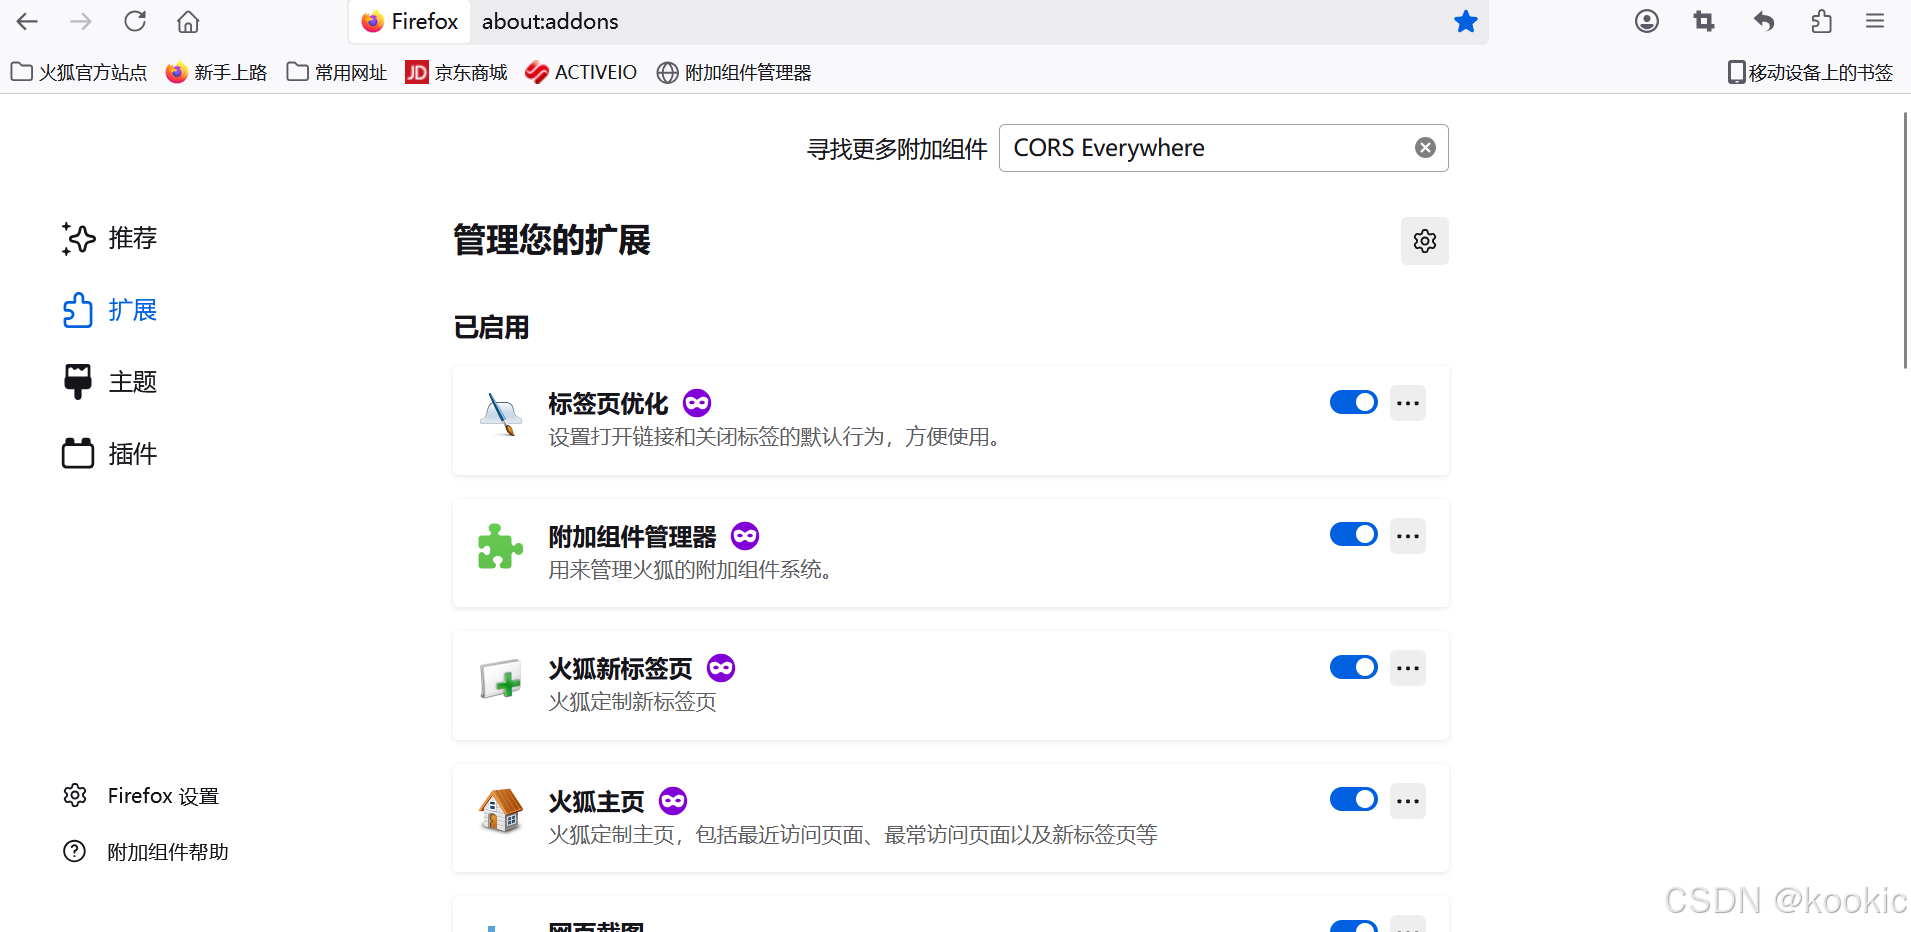1911x932 pixels.
Task: Click the Firefox logo in address bar
Action: pos(373,21)
